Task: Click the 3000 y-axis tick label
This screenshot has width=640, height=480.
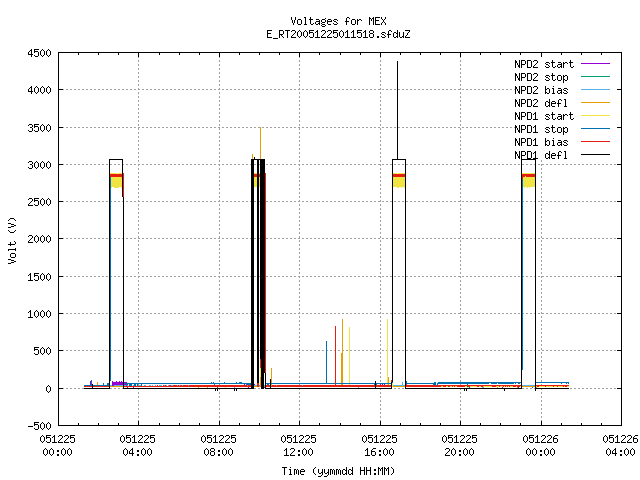Action: pos(40,165)
